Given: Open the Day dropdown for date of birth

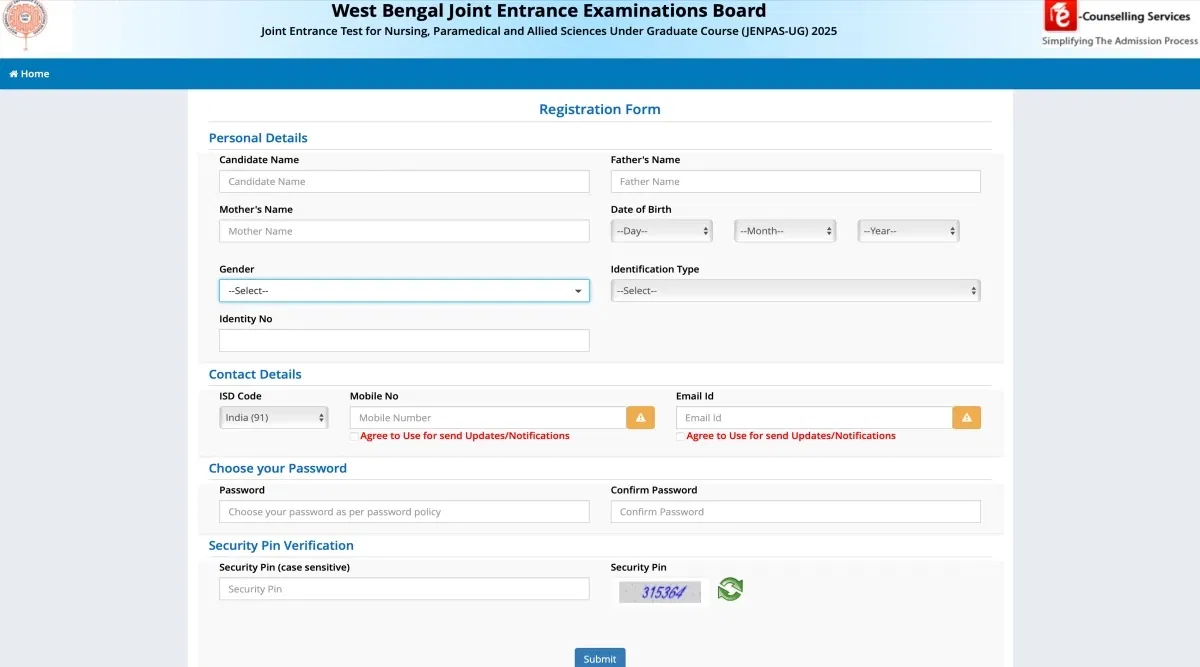Looking at the screenshot, I should click(x=662, y=231).
